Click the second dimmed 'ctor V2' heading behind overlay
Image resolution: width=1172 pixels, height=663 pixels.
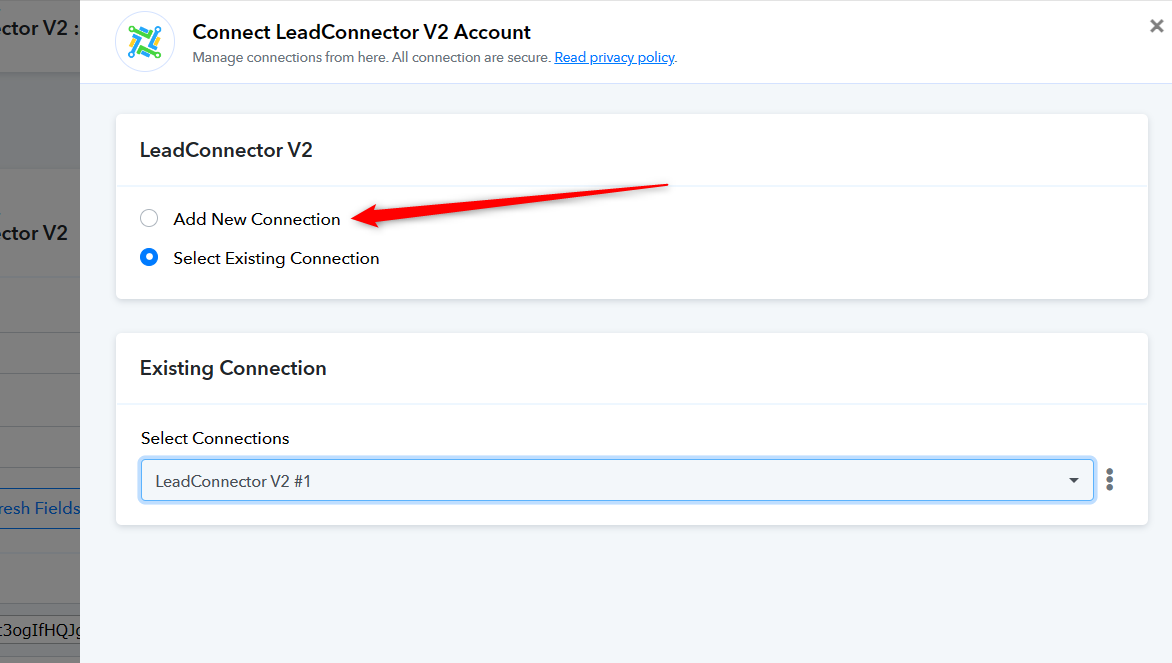tap(34, 233)
